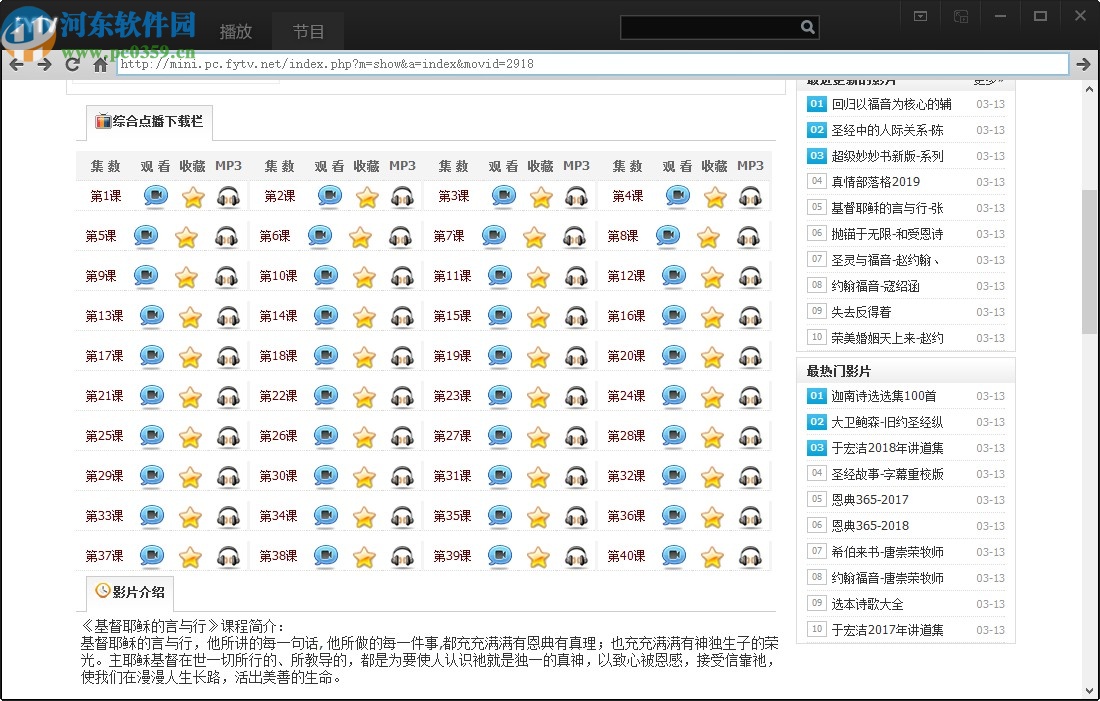The width and height of the screenshot is (1100, 701).
Task: Open the 播放 menu
Action: [x=235, y=31]
